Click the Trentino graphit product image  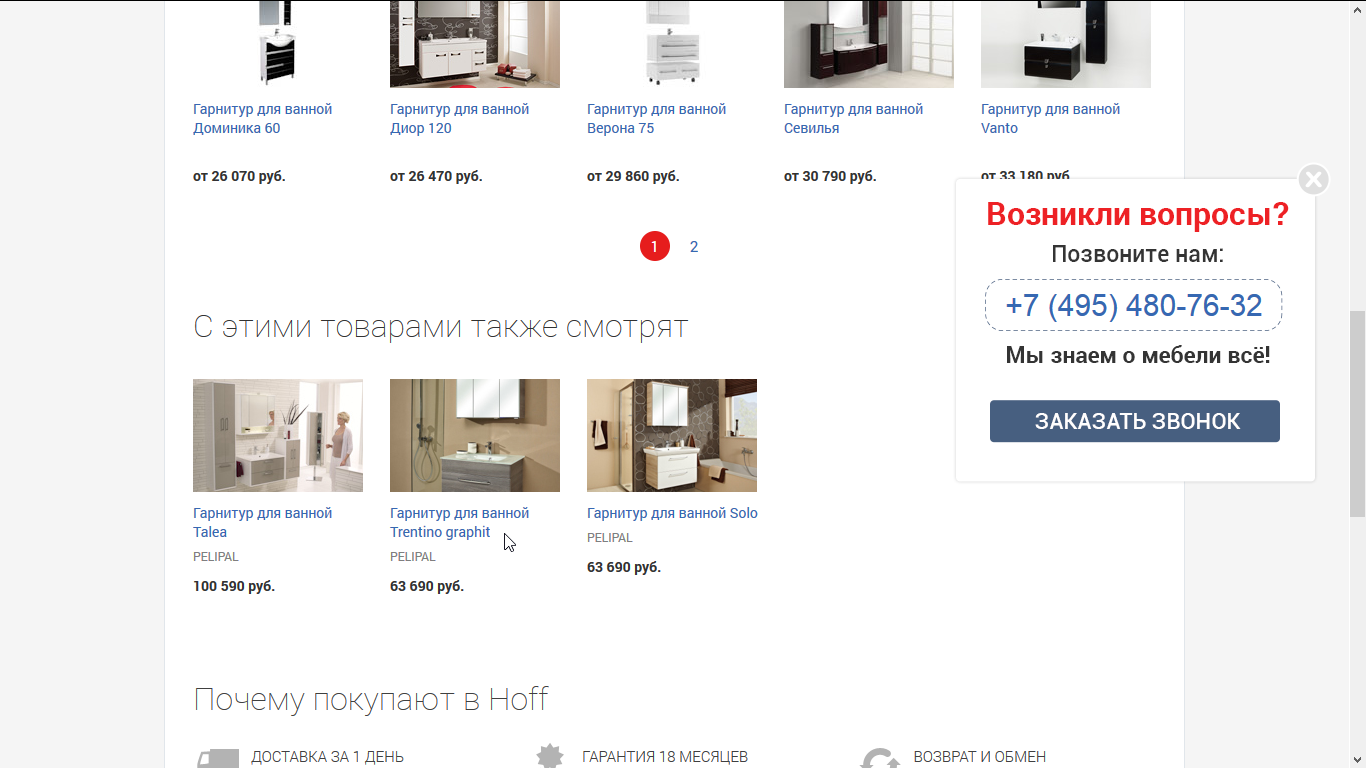pos(475,435)
